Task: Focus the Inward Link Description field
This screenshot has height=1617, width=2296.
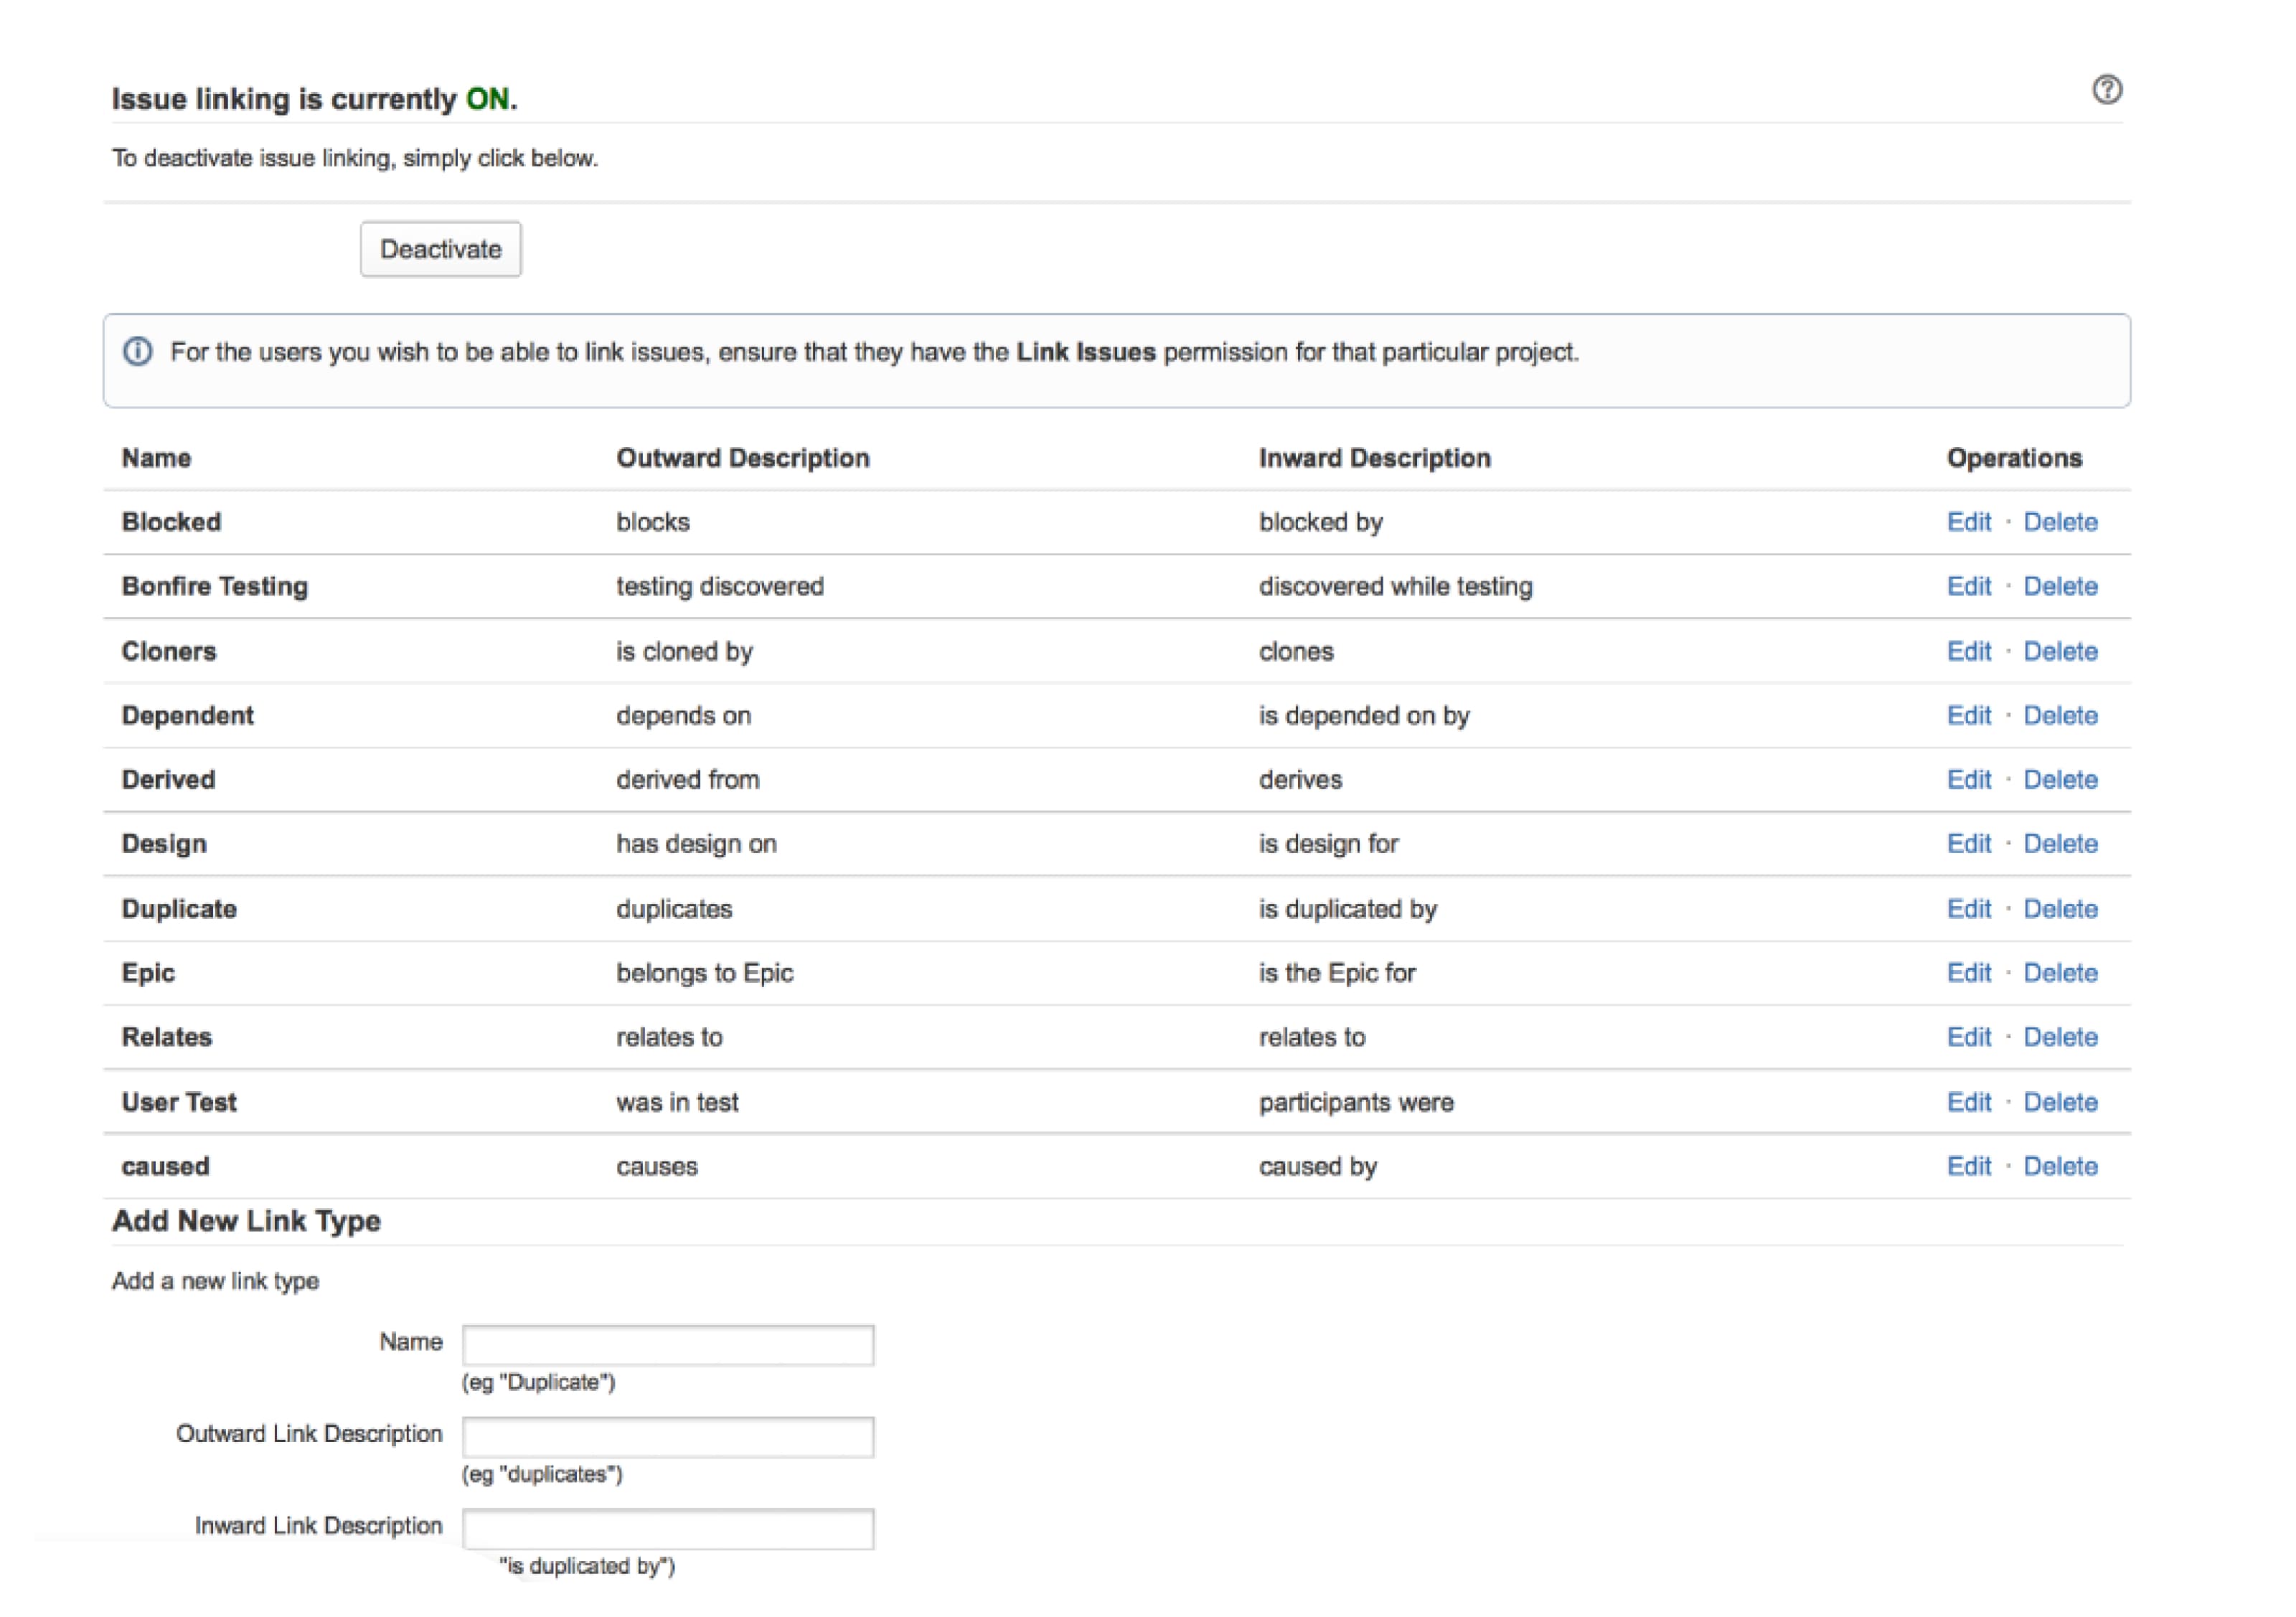Action: click(668, 1529)
